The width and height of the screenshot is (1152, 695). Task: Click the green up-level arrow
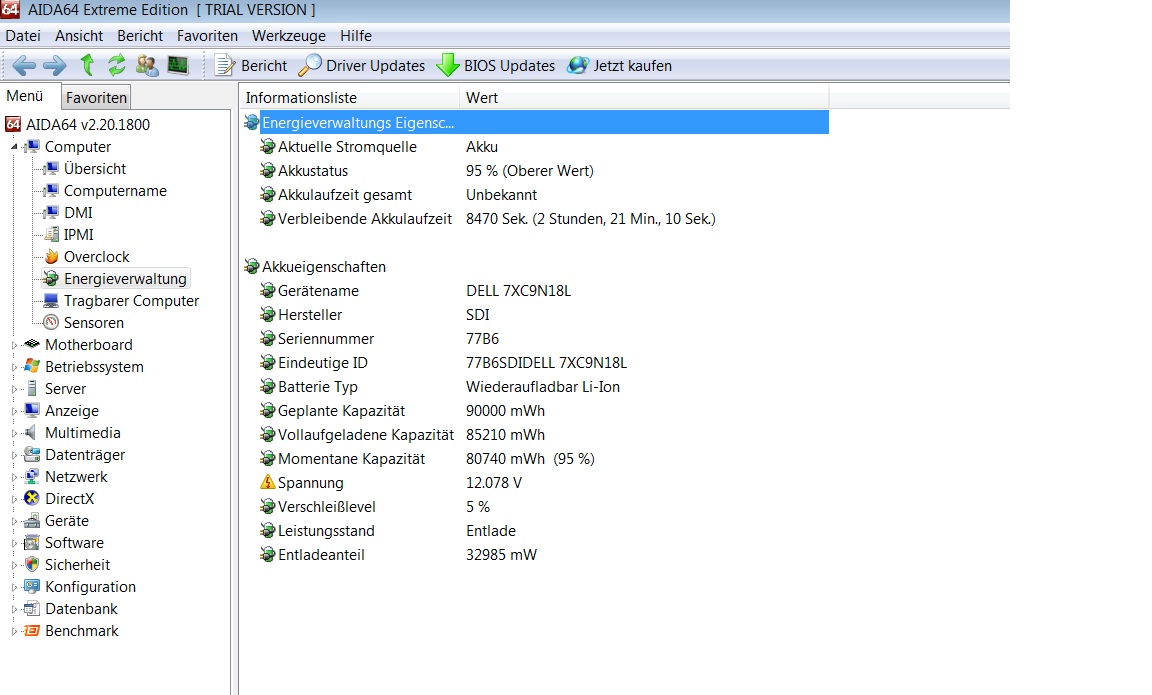[87, 66]
